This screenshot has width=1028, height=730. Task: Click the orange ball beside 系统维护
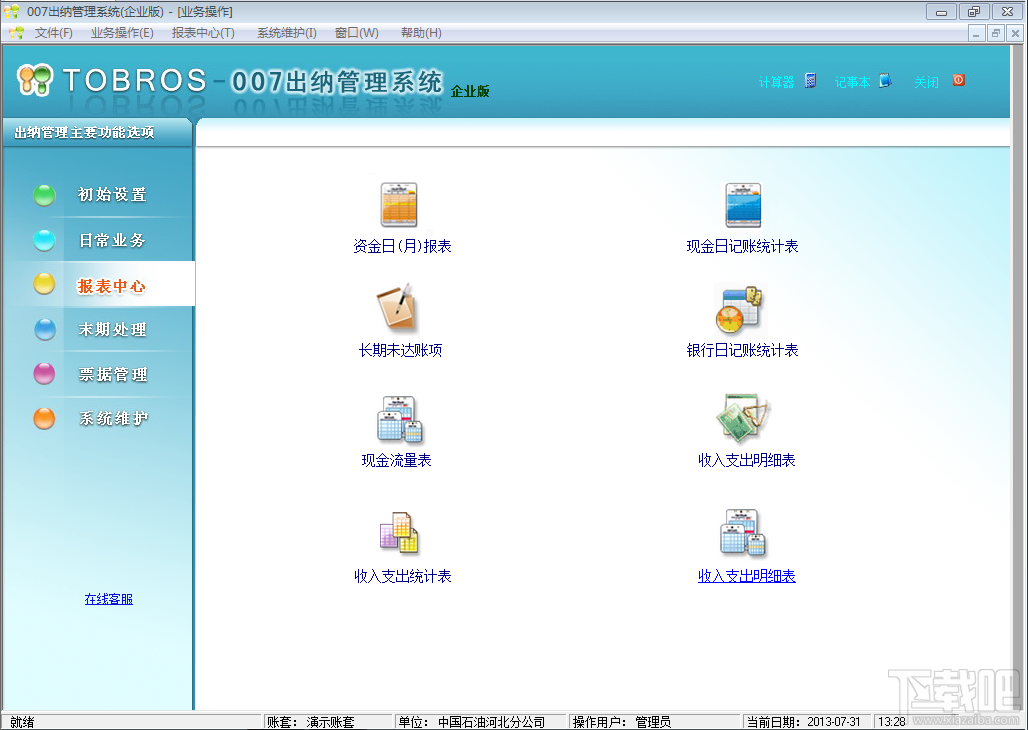point(45,418)
